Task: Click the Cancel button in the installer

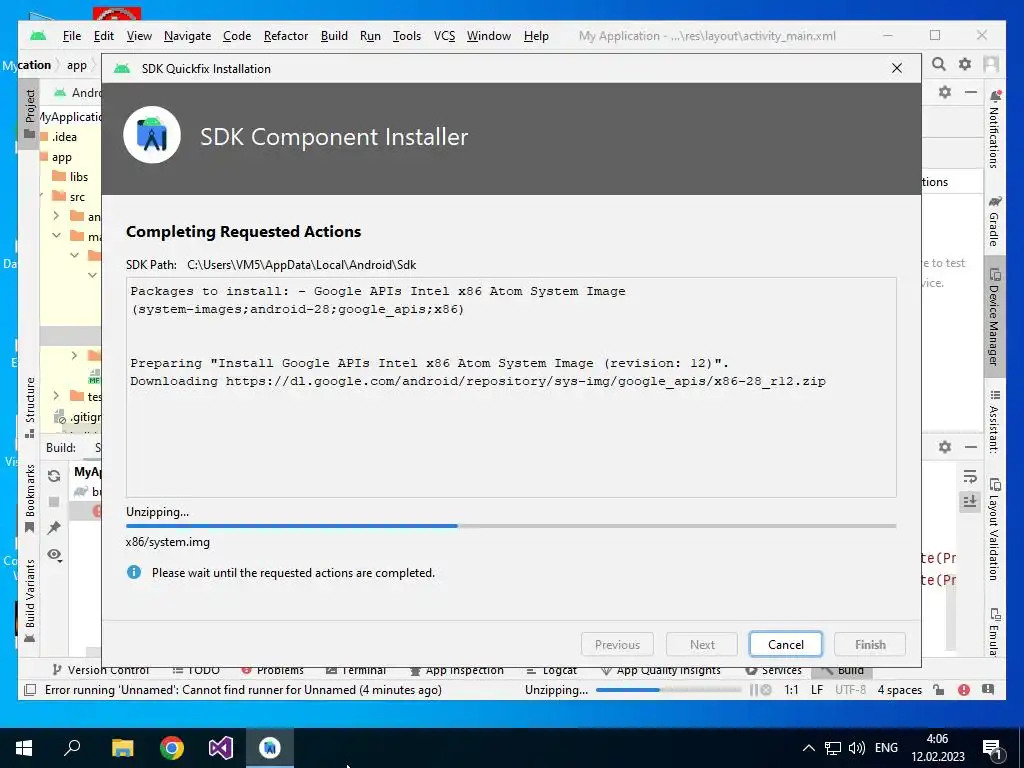Action: [785, 645]
